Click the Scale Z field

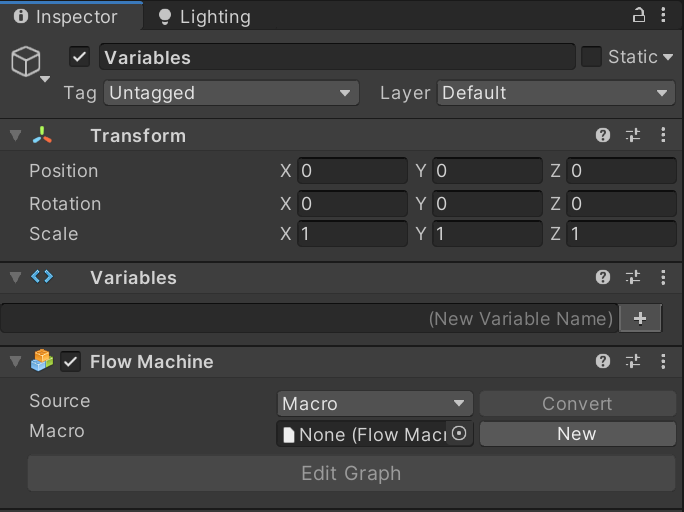pyautogui.click(x=622, y=234)
